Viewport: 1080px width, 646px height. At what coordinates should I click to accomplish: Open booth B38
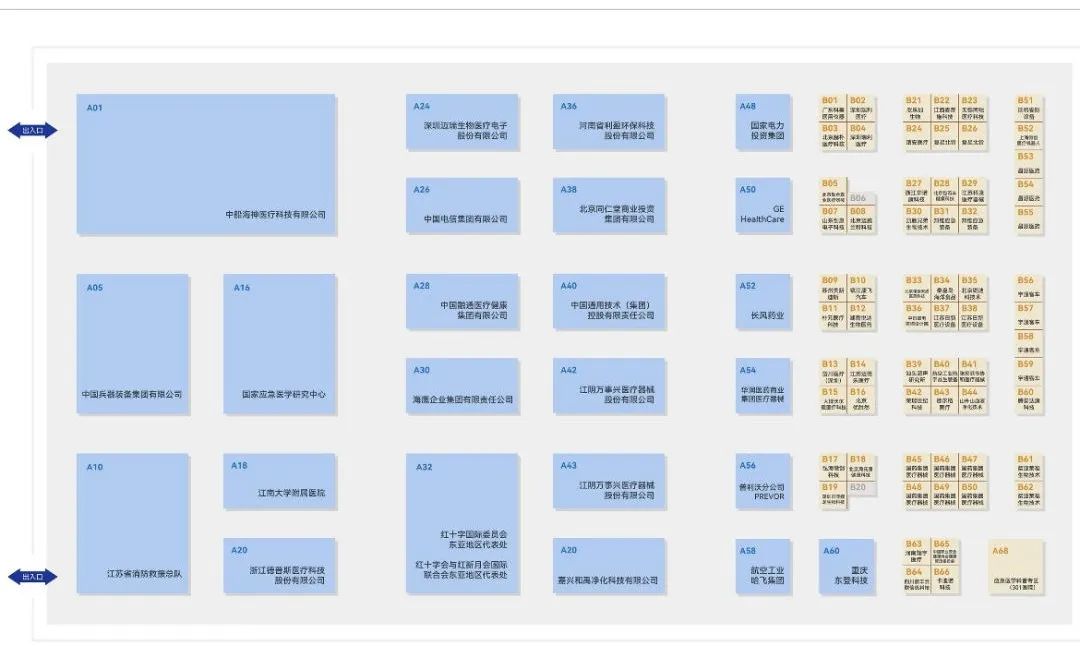pyautogui.click(x=973, y=316)
